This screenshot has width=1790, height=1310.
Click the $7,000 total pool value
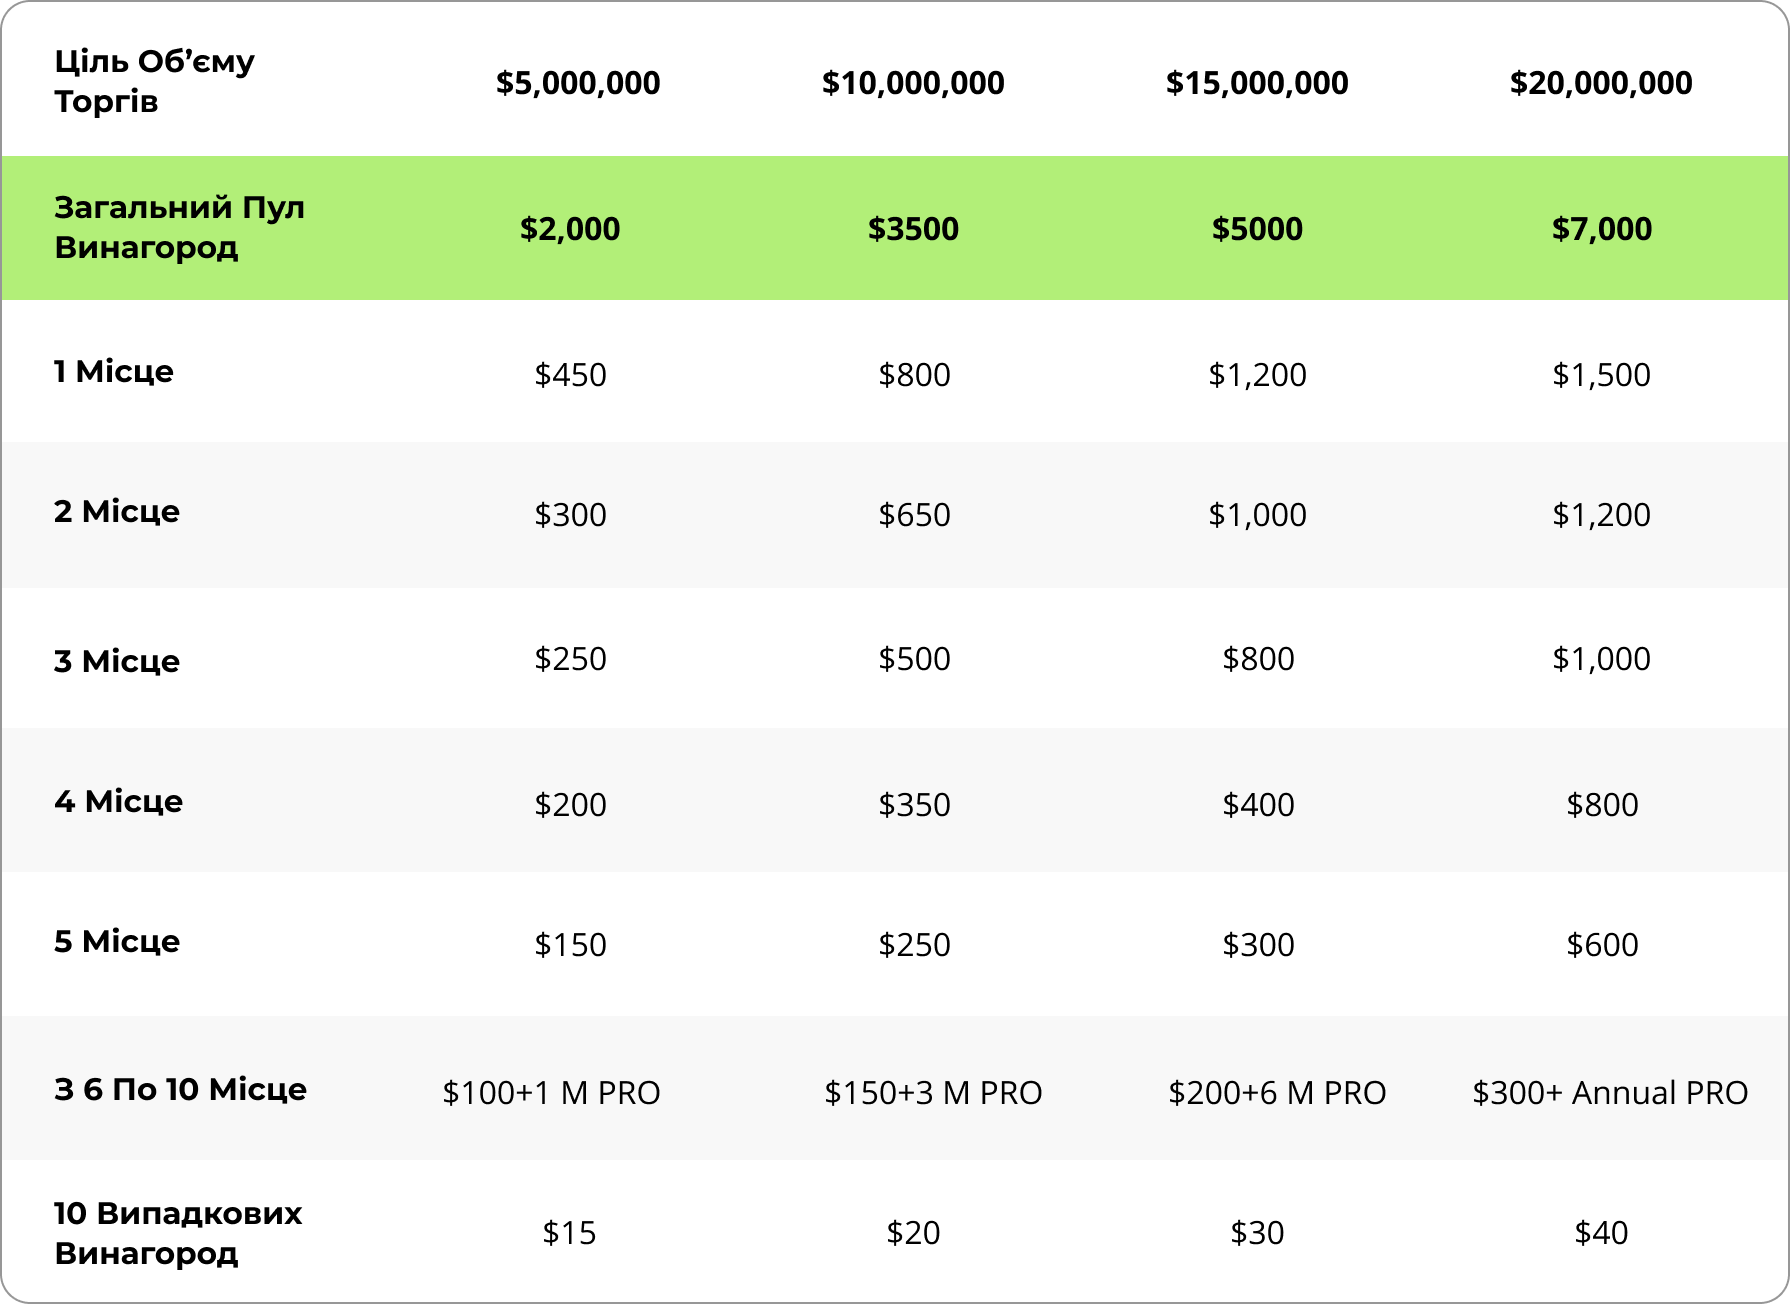point(1601,229)
